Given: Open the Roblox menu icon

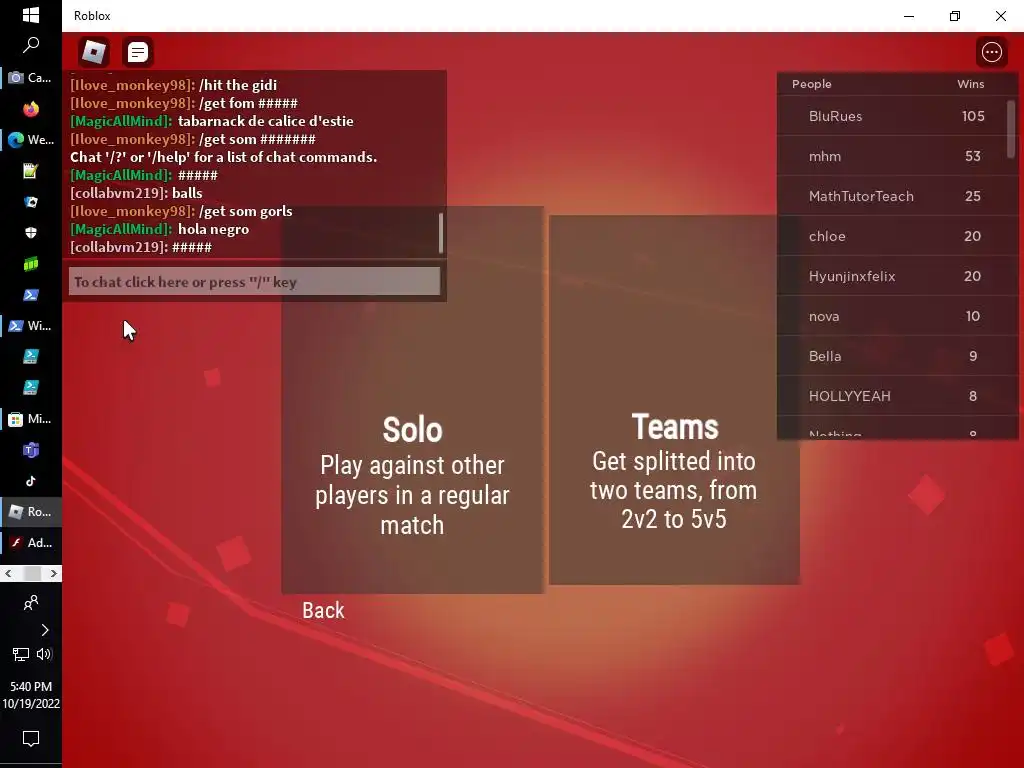Looking at the screenshot, I should tap(94, 52).
